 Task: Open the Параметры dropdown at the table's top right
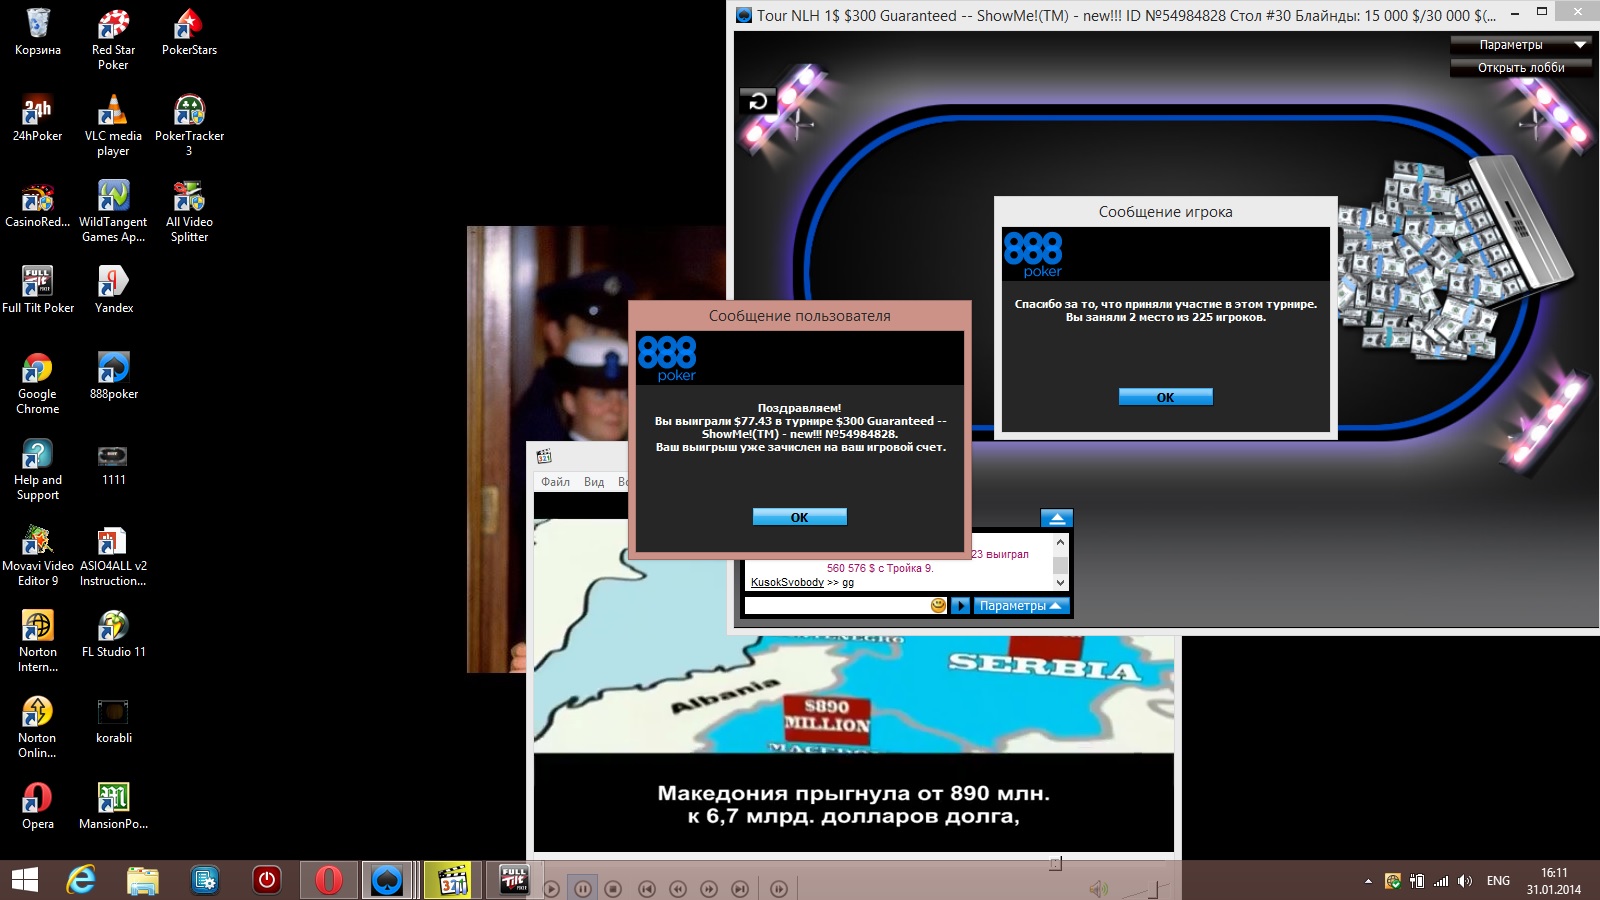(1521, 45)
